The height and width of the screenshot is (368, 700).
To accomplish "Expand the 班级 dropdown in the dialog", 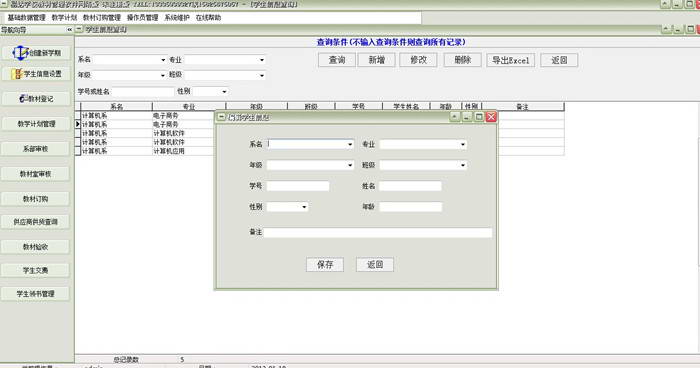I will click(x=463, y=165).
